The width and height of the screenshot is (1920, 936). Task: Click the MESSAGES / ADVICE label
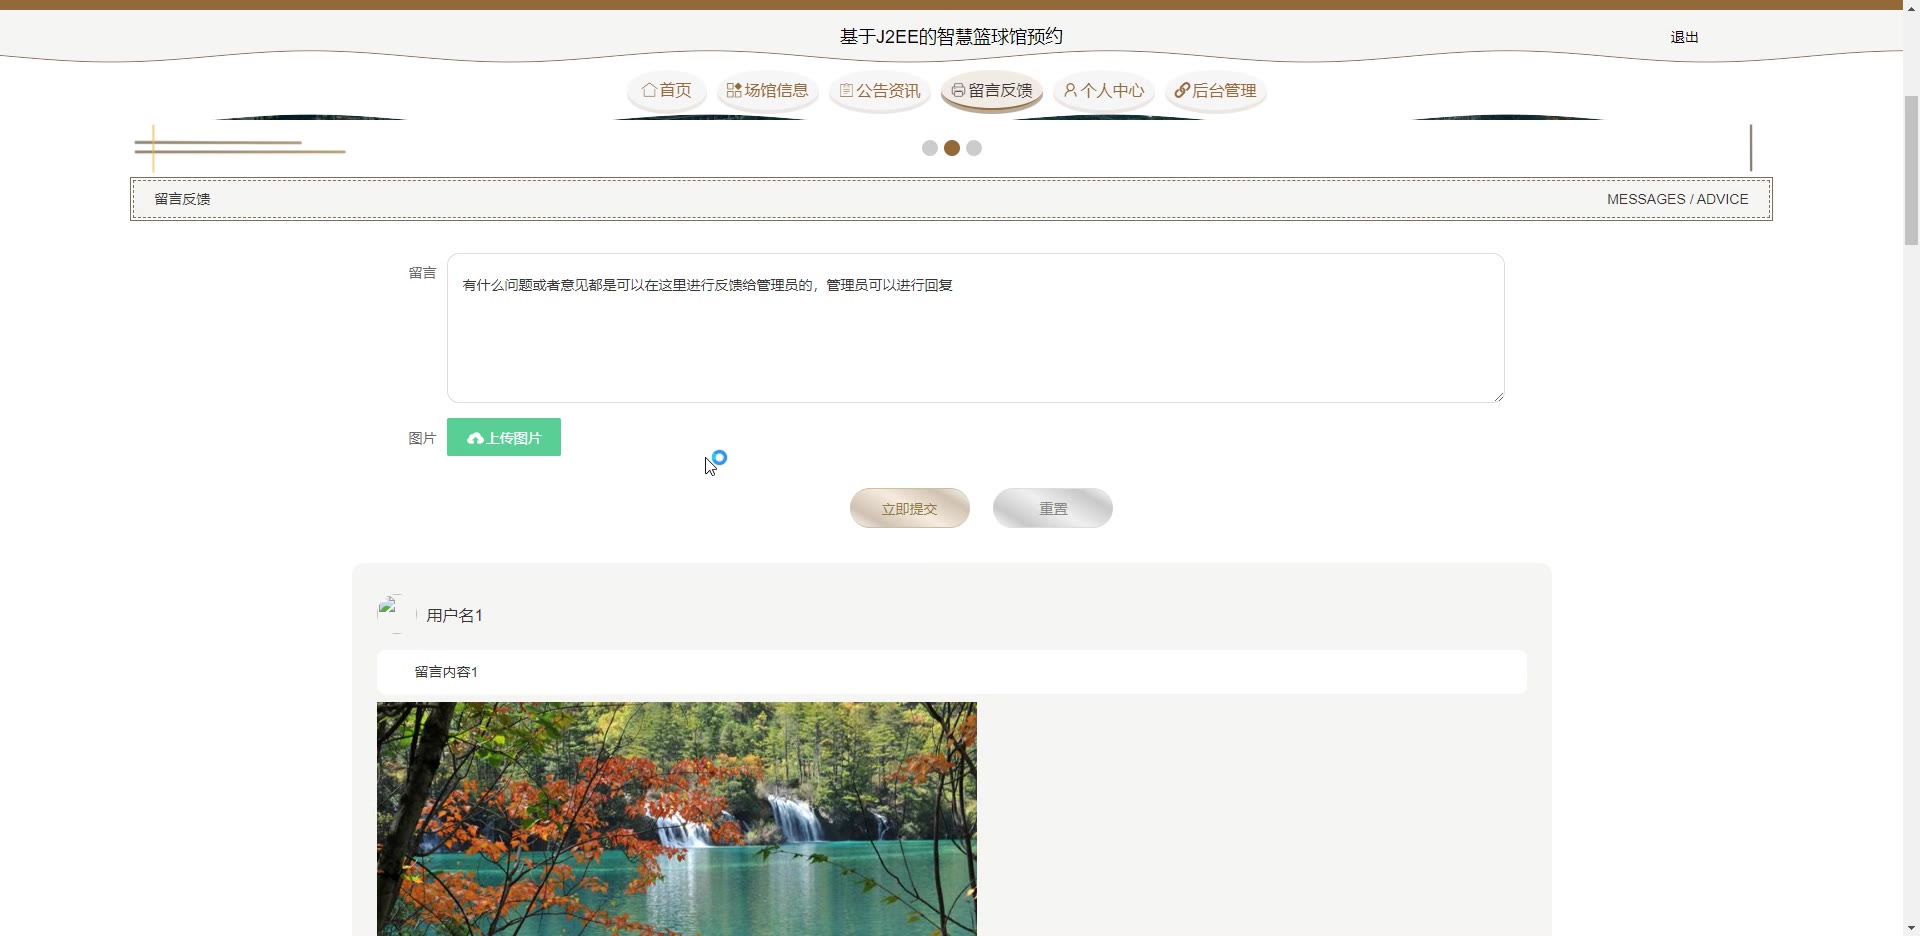pos(1678,199)
